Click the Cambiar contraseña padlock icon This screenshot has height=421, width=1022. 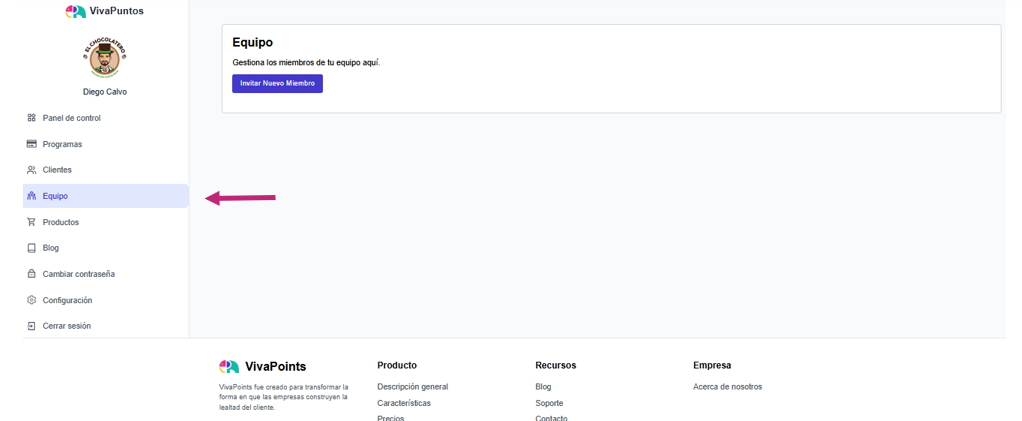[x=31, y=274]
